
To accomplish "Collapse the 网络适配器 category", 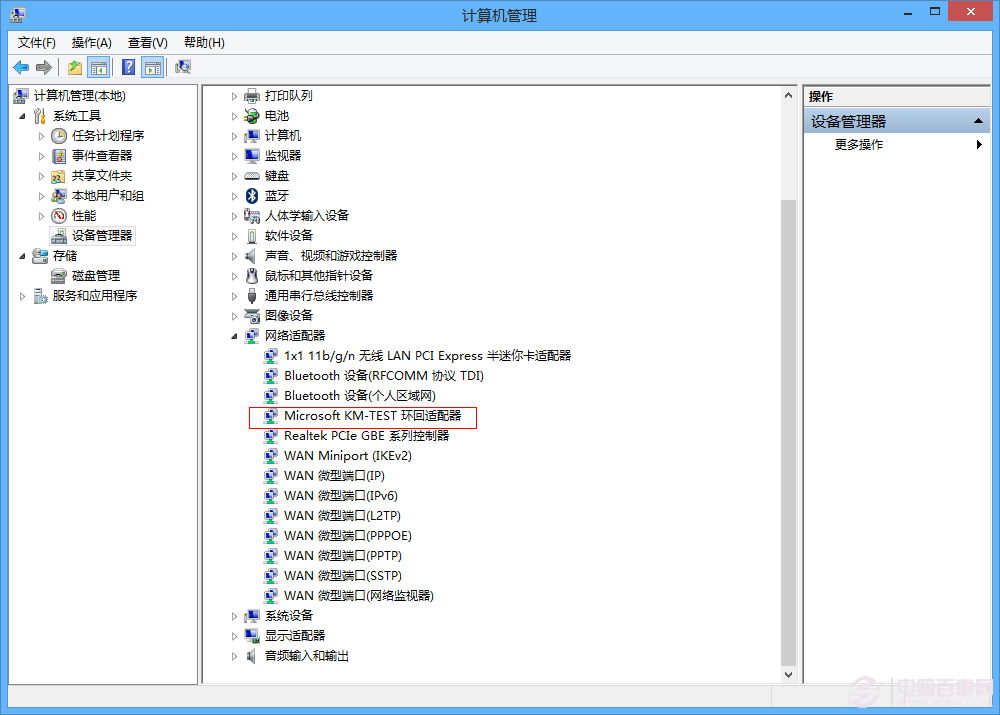I will [235, 336].
